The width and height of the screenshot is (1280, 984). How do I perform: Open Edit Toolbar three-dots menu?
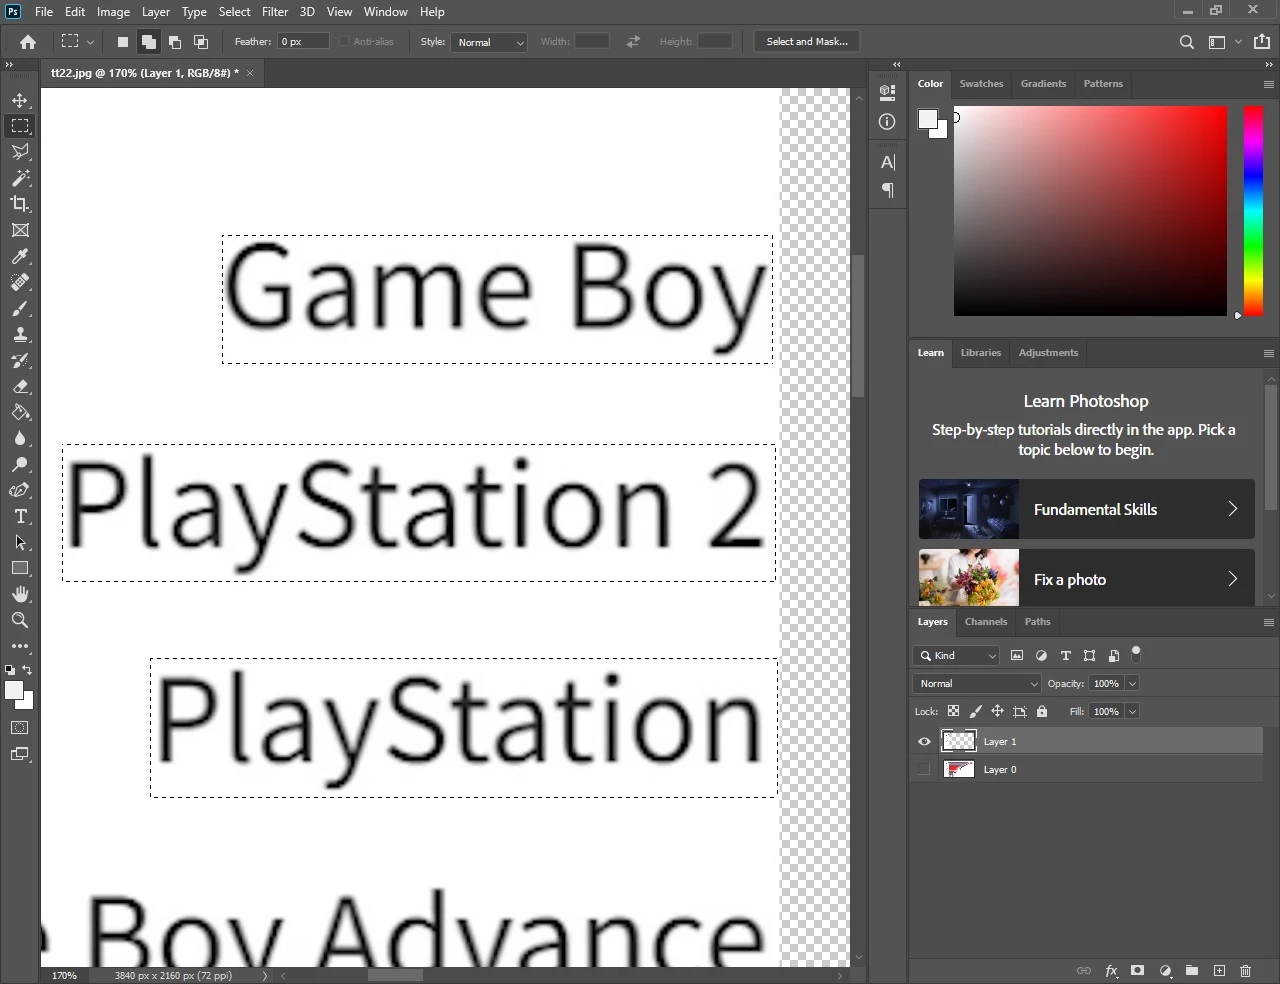pos(20,646)
